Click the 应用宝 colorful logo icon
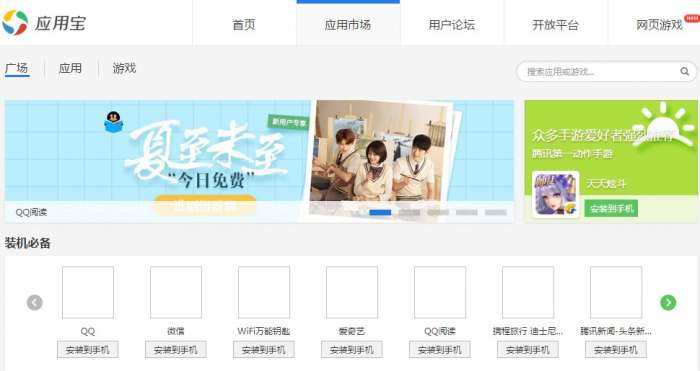This screenshot has width=700, height=371. coord(15,22)
